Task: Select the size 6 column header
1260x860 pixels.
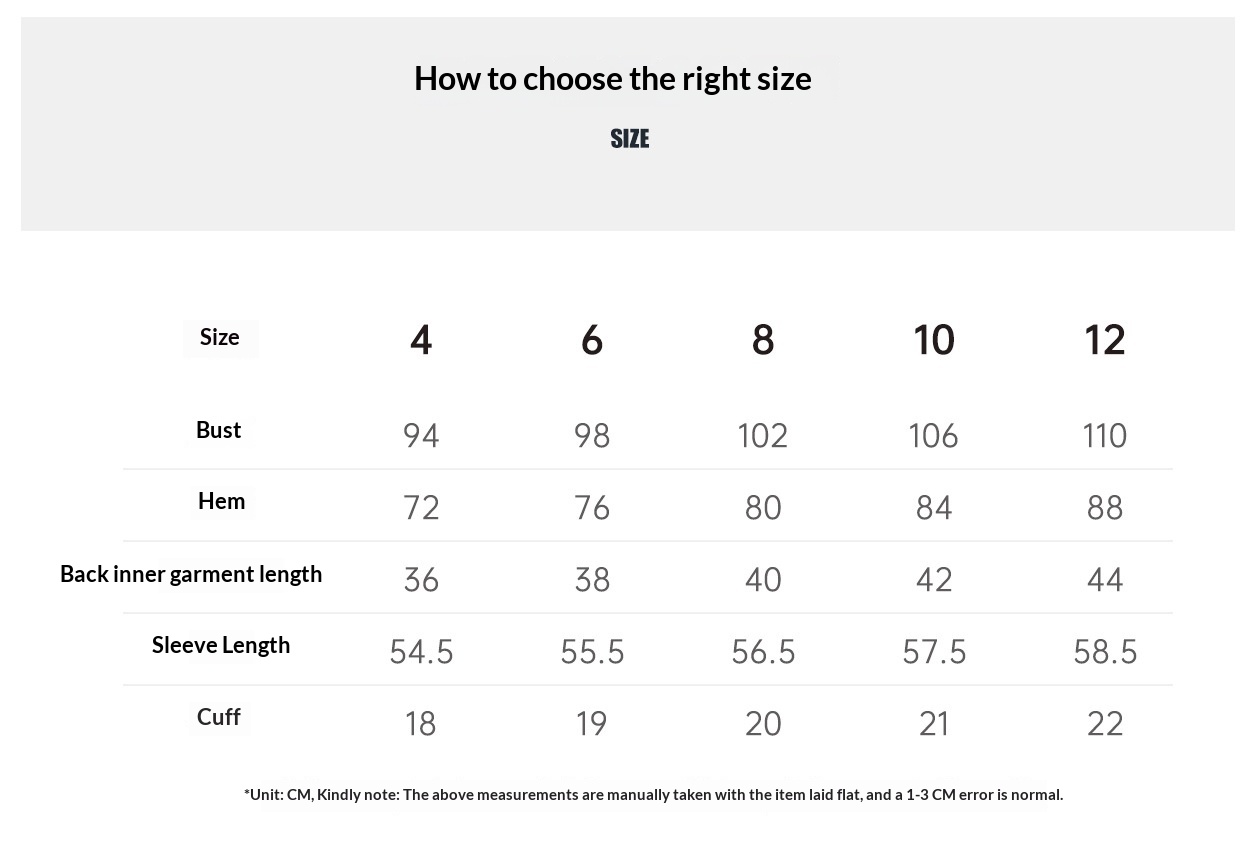Action: pos(592,340)
